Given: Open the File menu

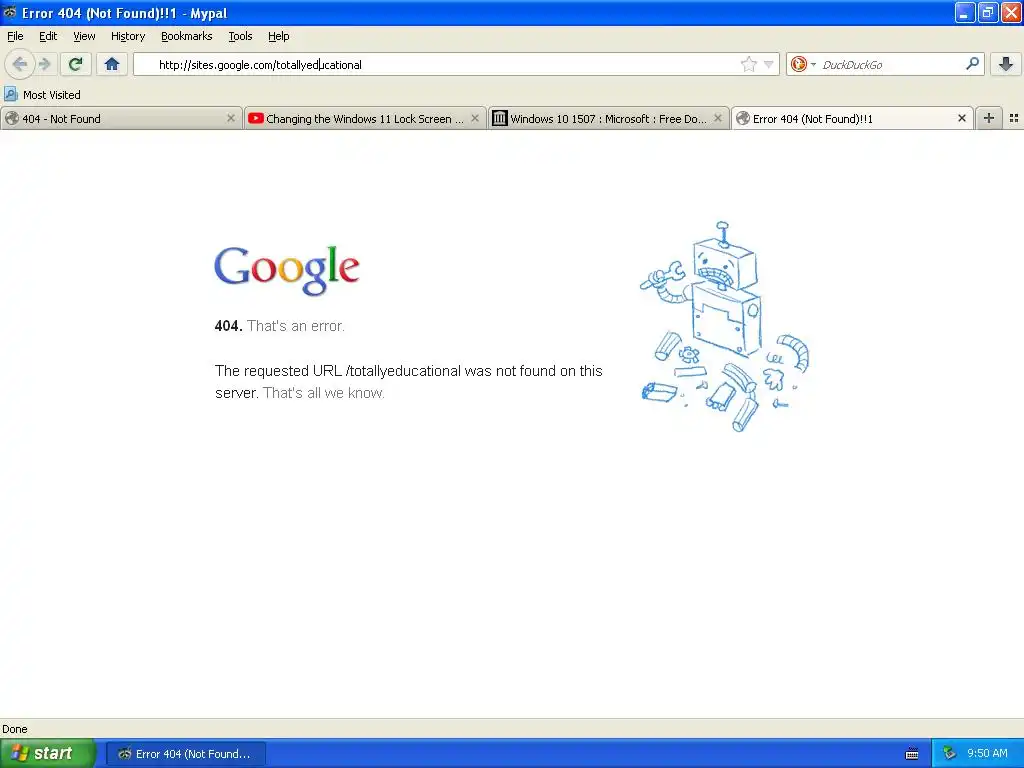Looking at the screenshot, I should pyautogui.click(x=15, y=36).
